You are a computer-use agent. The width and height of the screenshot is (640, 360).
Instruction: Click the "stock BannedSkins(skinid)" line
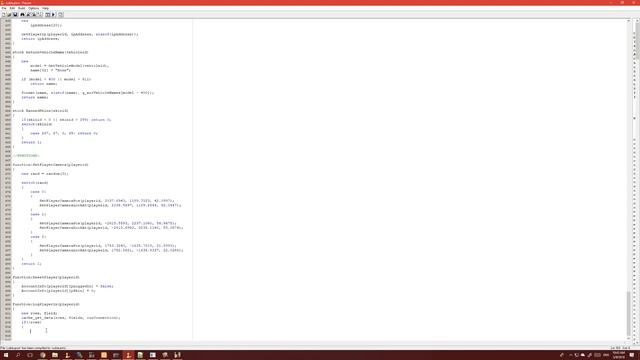coord(40,111)
